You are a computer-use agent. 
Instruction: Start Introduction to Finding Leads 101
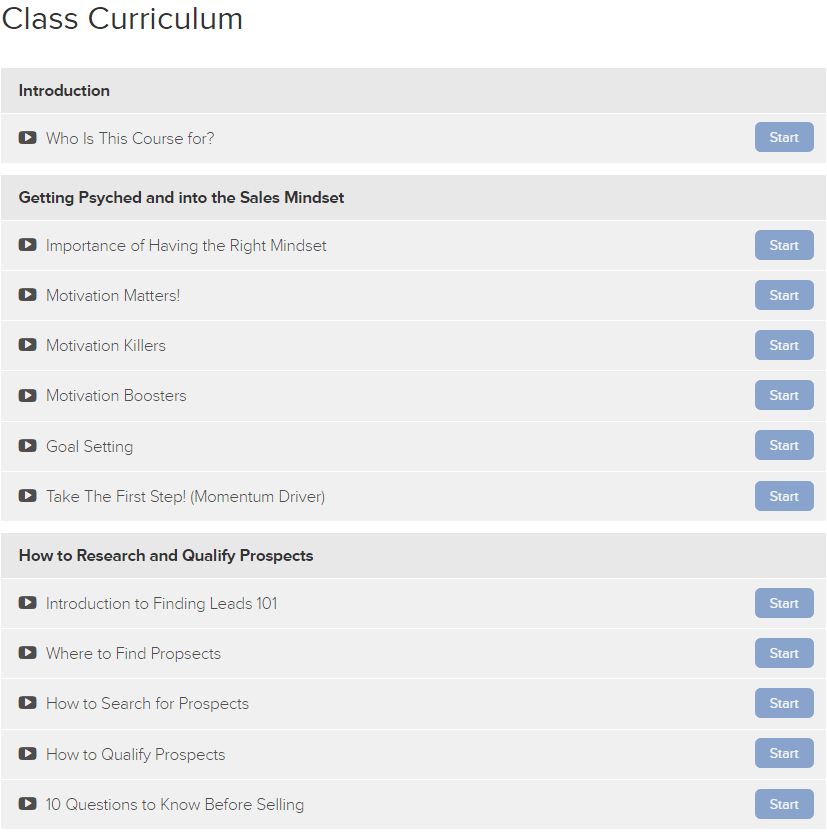tap(784, 603)
